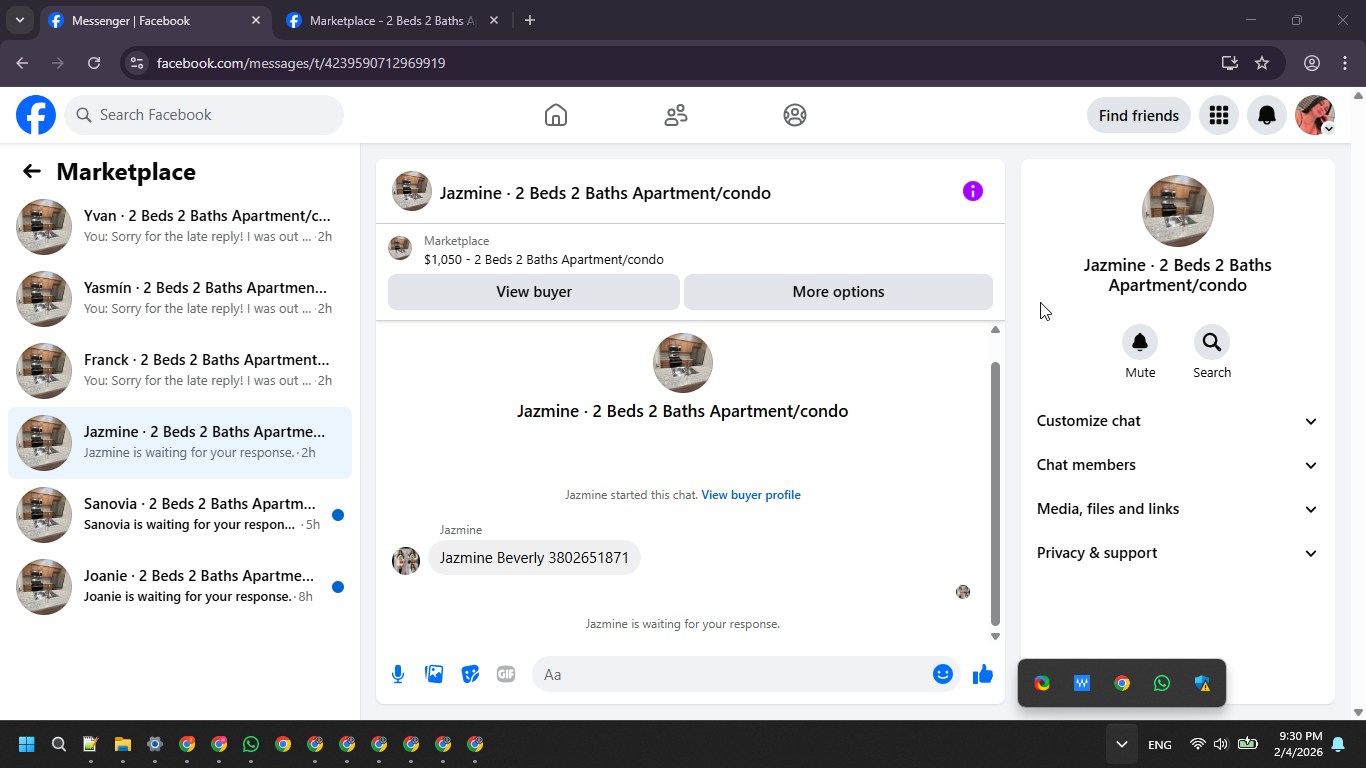Click the Search Facebook field
The height and width of the screenshot is (768, 1366).
[204, 115]
